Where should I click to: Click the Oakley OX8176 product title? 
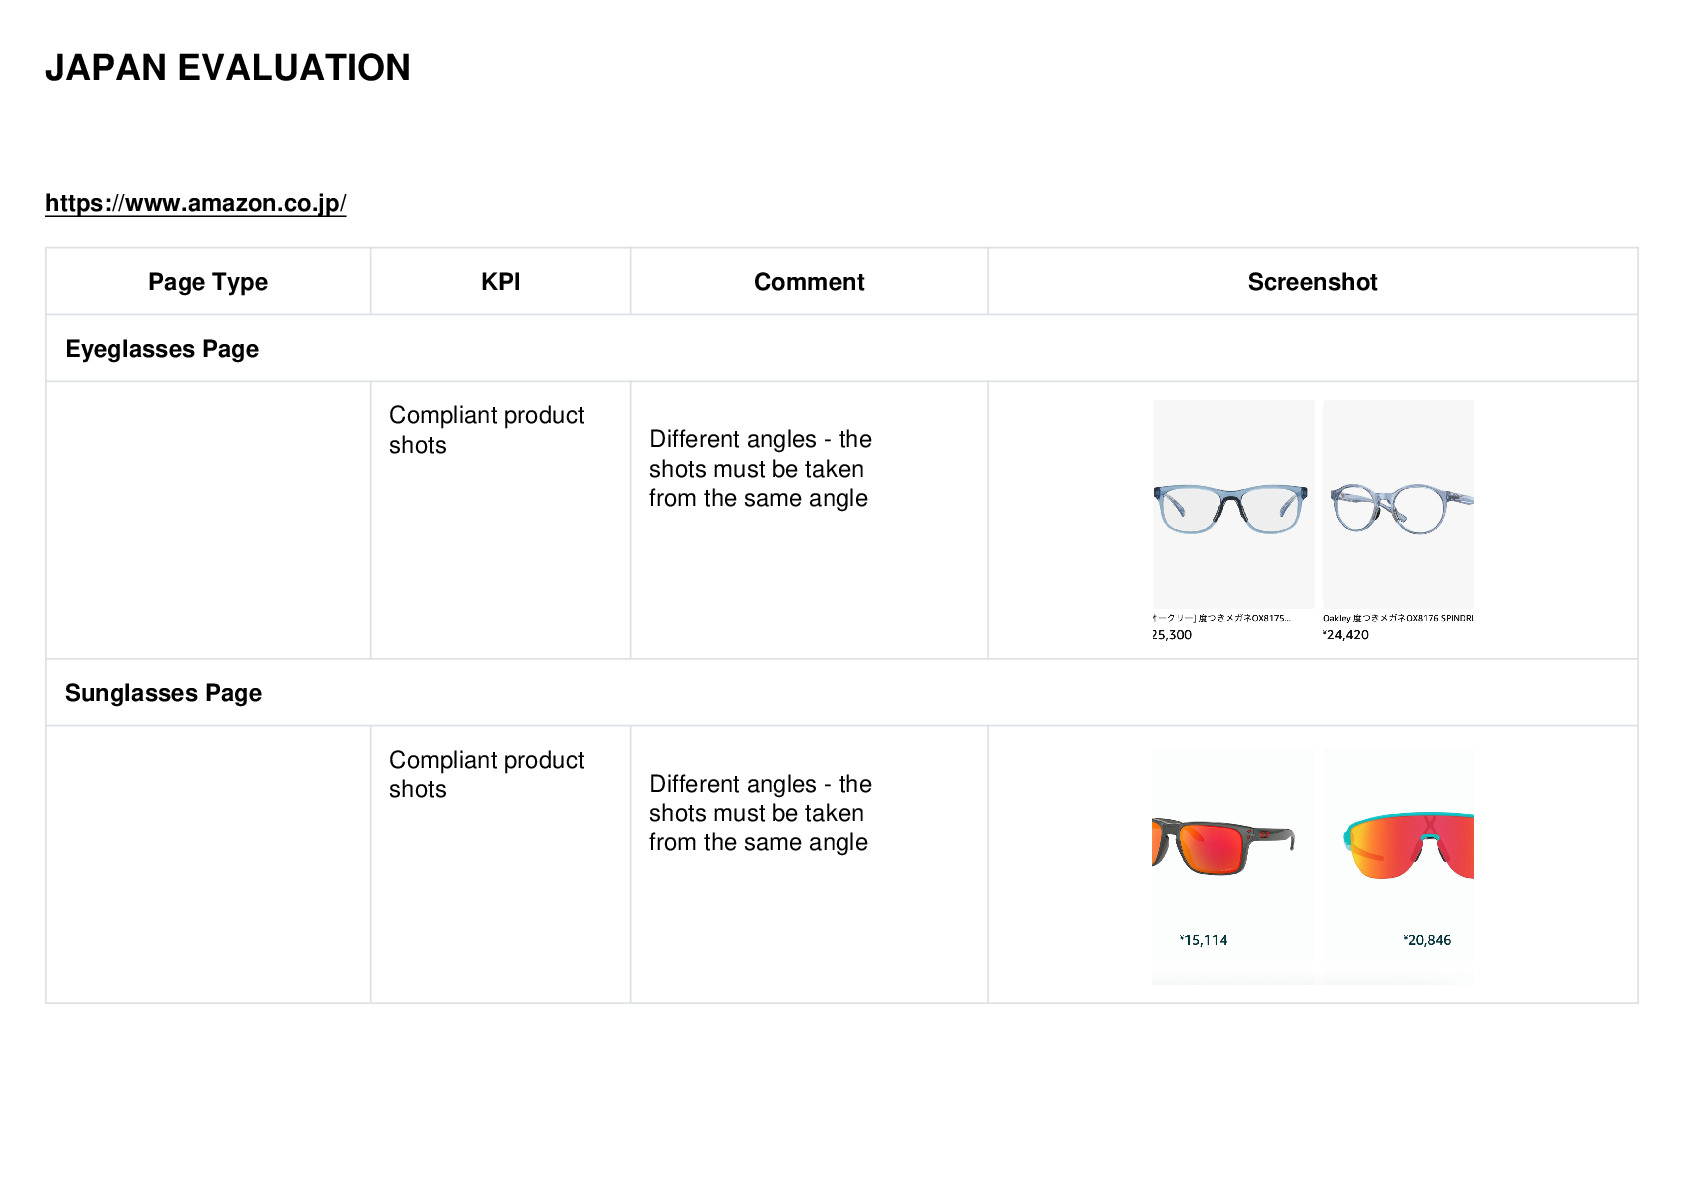pos(1398,618)
